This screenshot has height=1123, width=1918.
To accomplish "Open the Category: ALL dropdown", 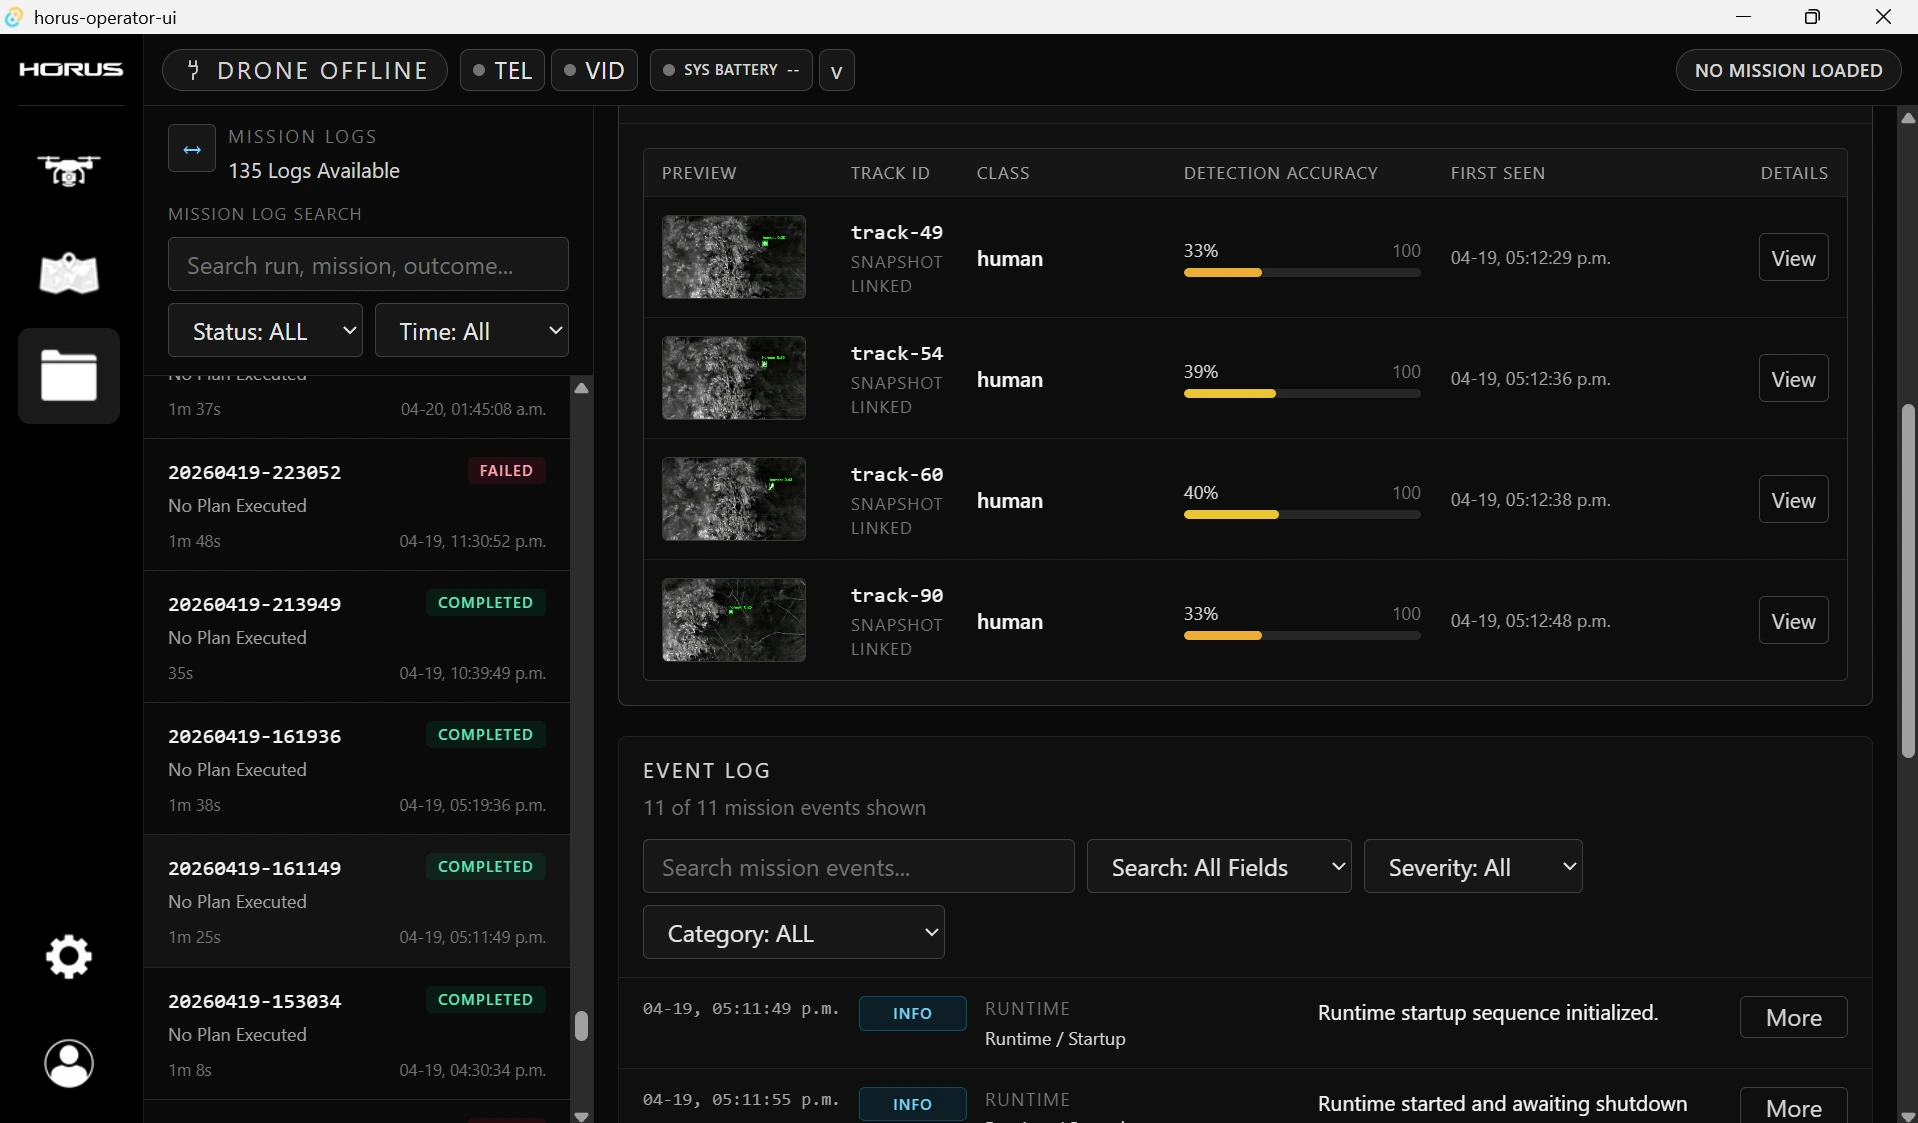I will (x=794, y=933).
